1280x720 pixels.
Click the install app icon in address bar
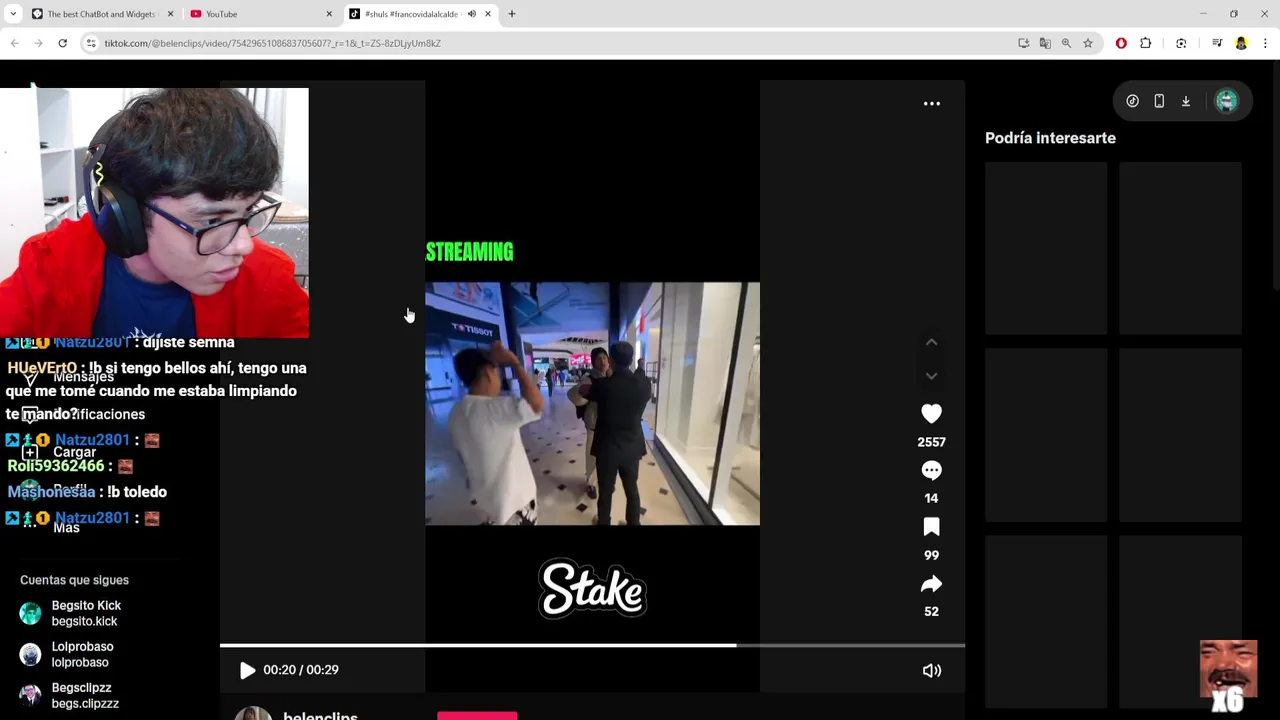pos(1023,43)
